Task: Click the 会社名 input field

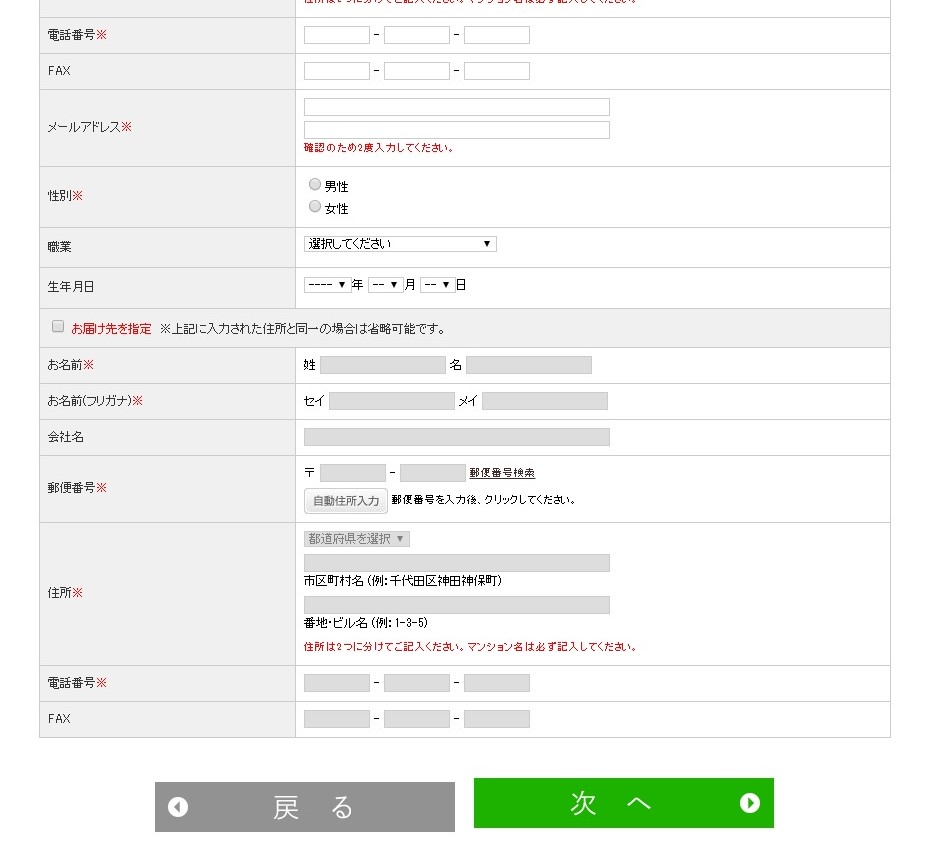Action: 457,437
